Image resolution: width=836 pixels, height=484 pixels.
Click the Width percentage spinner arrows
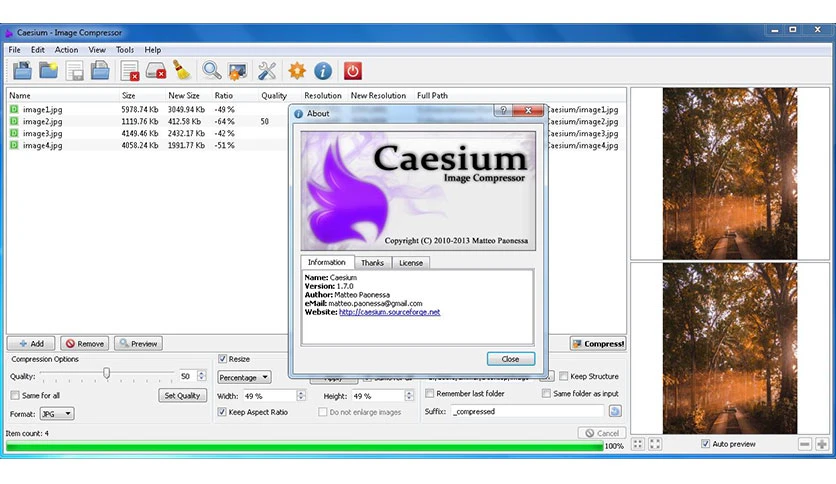[x=301, y=396]
